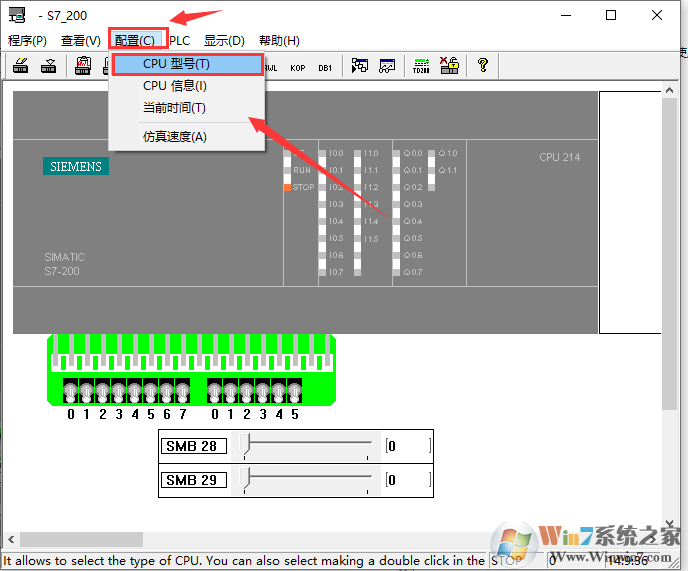Toggle input switch 6 in the first switch group
Screen dimensions: 688x571
[166, 390]
